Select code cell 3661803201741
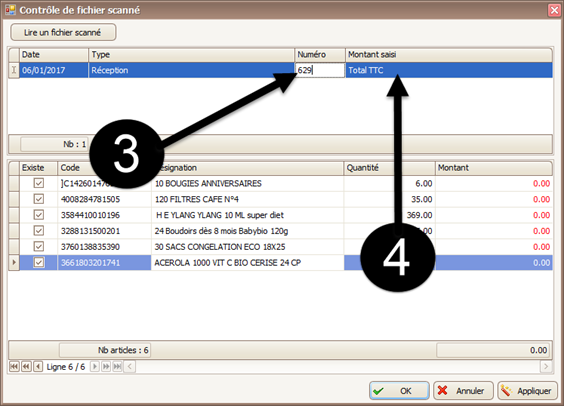Viewport: 566px width, 409px height. click(x=104, y=262)
